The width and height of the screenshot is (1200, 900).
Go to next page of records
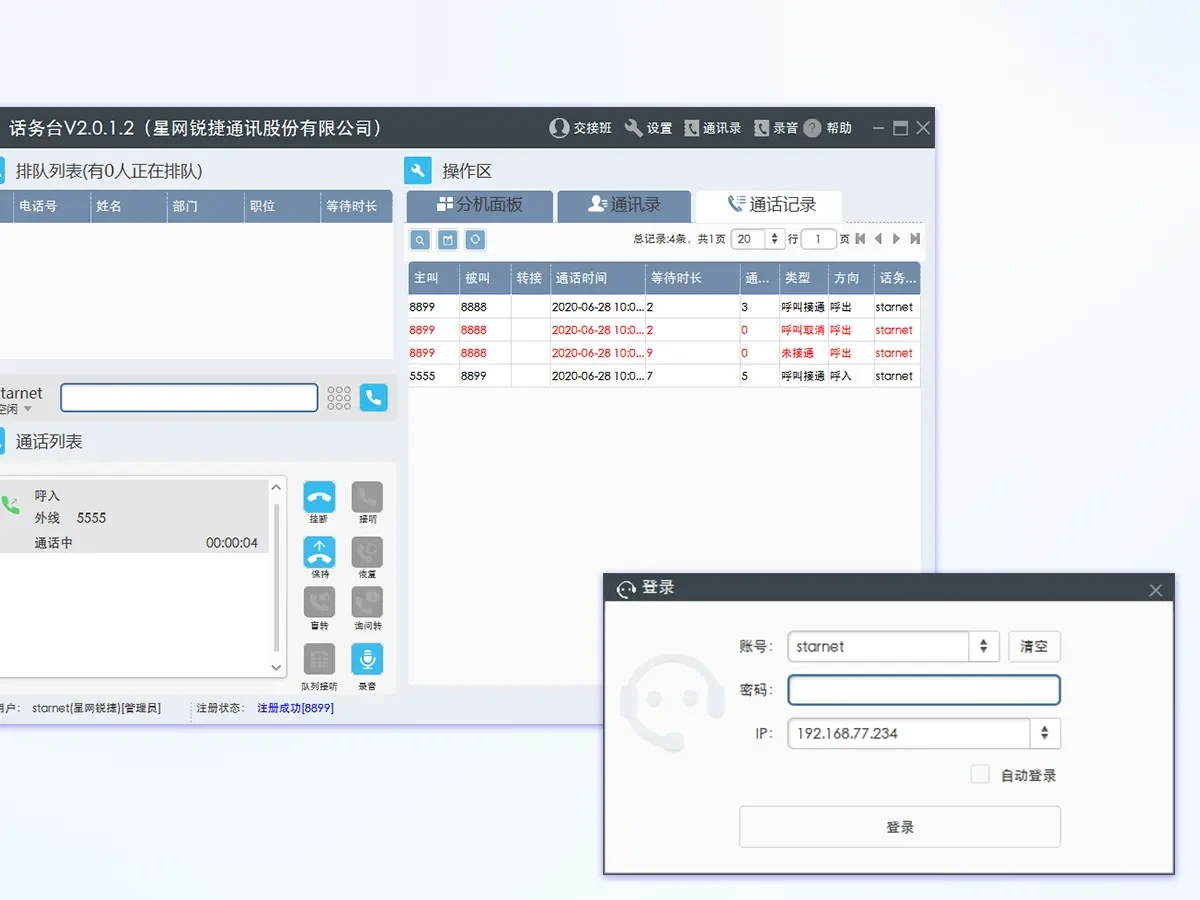click(x=897, y=239)
